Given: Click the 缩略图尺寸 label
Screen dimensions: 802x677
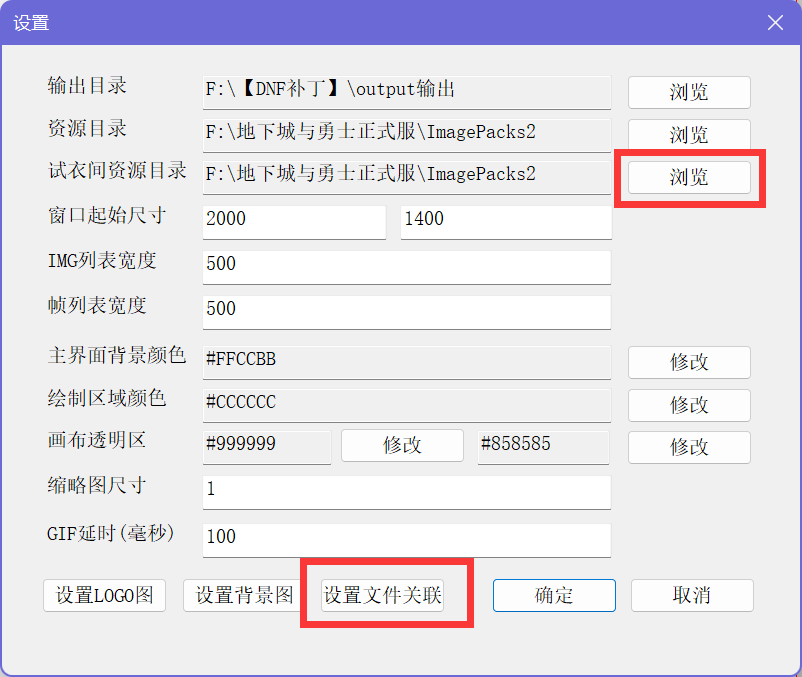Looking at the screenshot, I should pos(97,485).
